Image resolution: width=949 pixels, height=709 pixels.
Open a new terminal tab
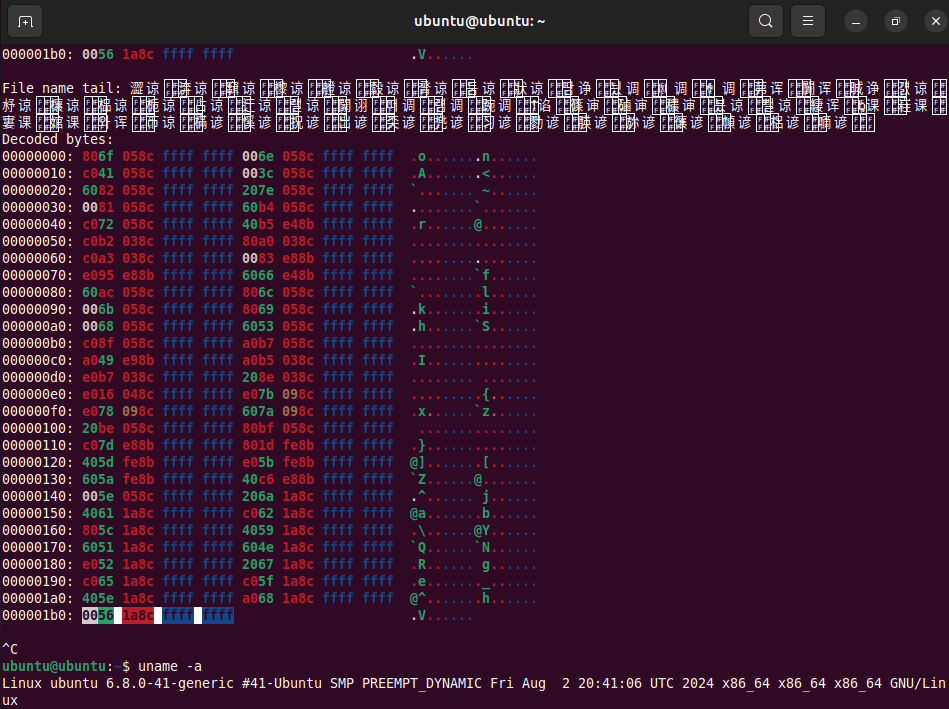[25, 21]
